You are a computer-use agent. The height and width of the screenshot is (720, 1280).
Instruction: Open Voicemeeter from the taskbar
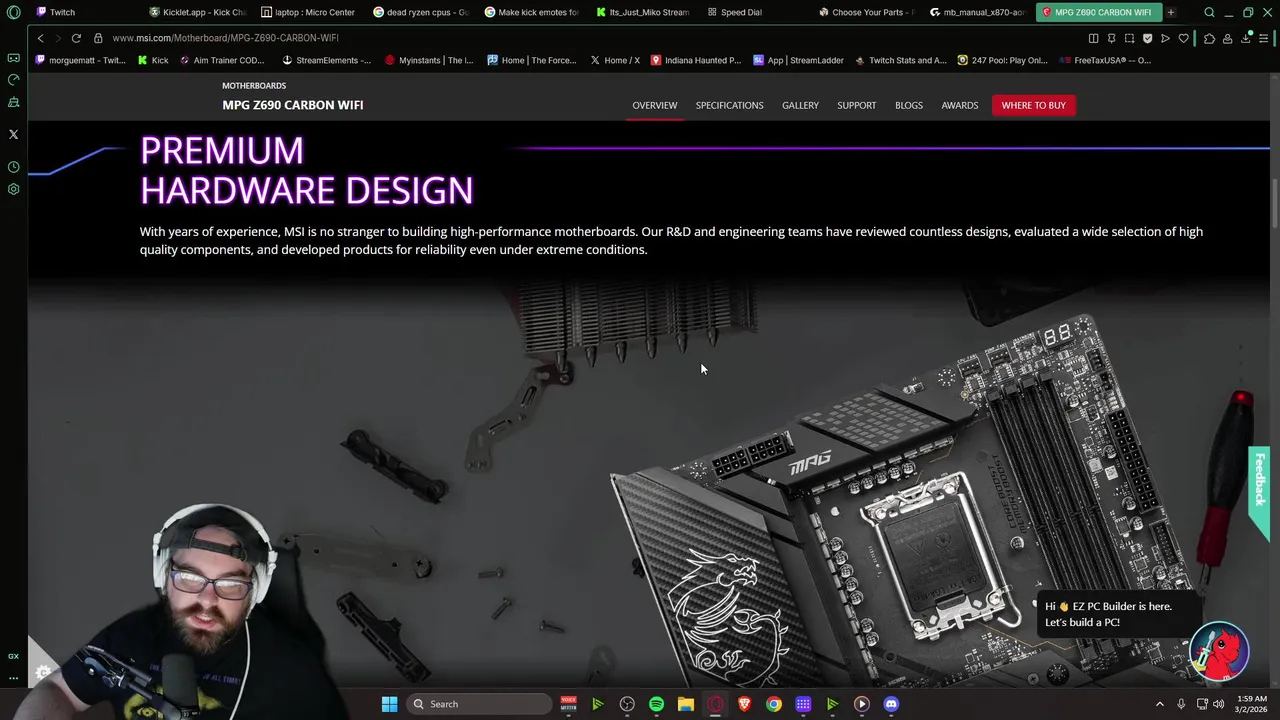(x=568, y=704)
